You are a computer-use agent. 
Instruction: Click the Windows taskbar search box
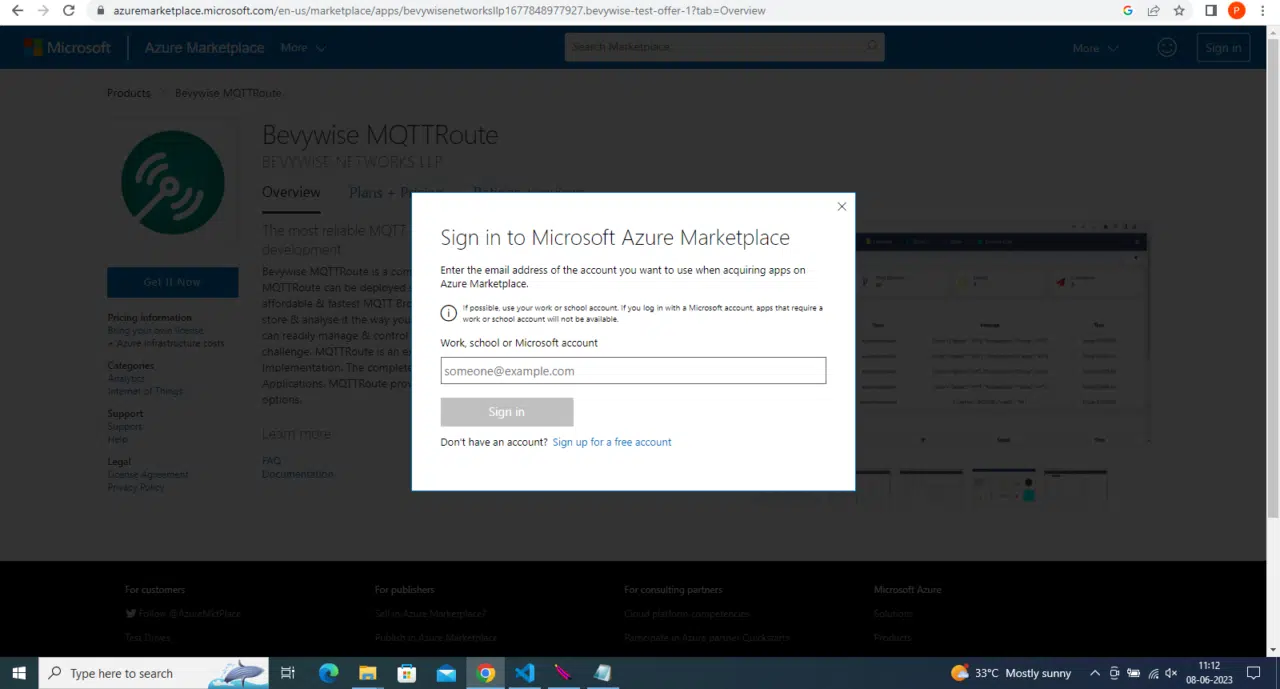[154, 673]
